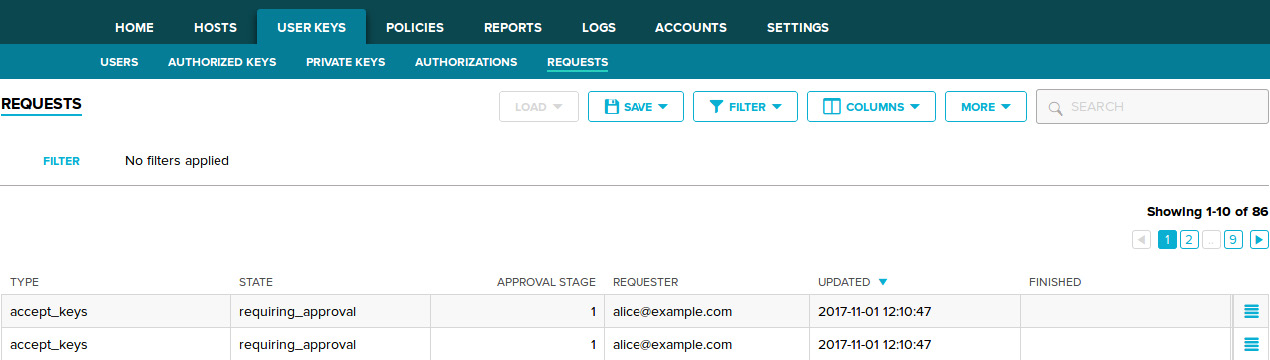Go to page 2 of results
Viewport: 1270px width, 360px height.
pos(1189,239)
